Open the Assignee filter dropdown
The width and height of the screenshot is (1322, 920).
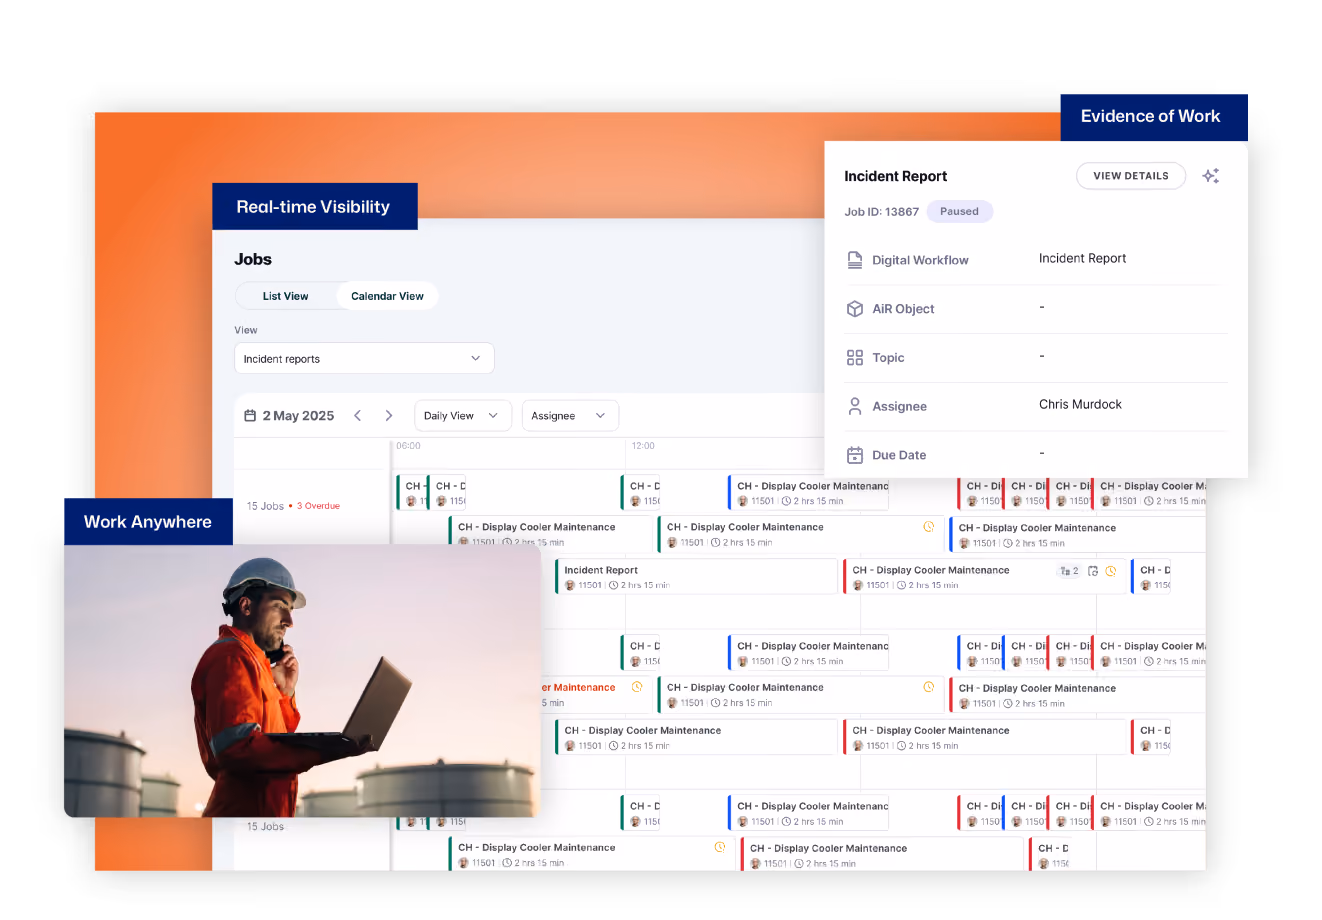tap(570, 416)
